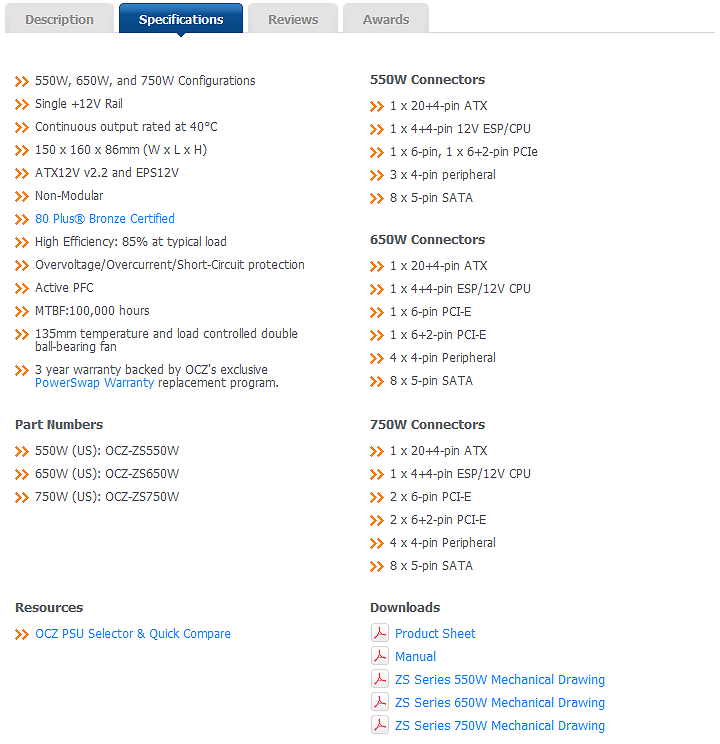Image resolution: width=720 pixels, height=744 pixels.
Task: Click 'Continuous output rated at 40°C' text
Action: tap(126, 127)
